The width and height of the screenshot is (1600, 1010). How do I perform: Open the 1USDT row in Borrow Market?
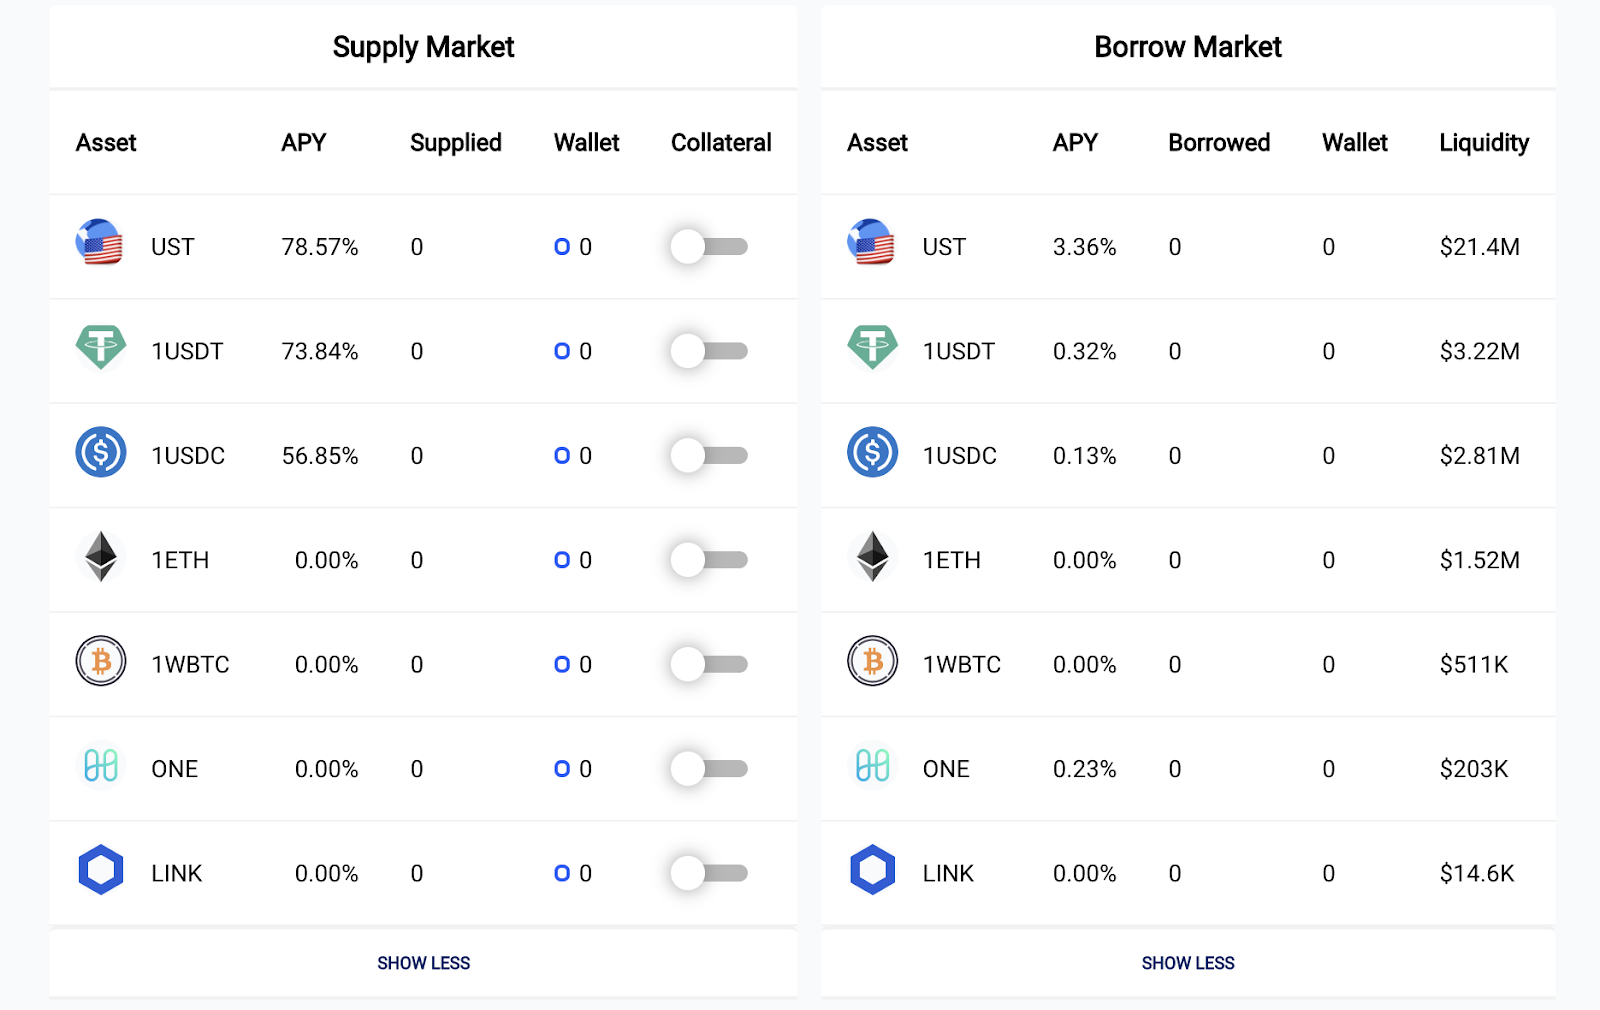coord(958,352)
